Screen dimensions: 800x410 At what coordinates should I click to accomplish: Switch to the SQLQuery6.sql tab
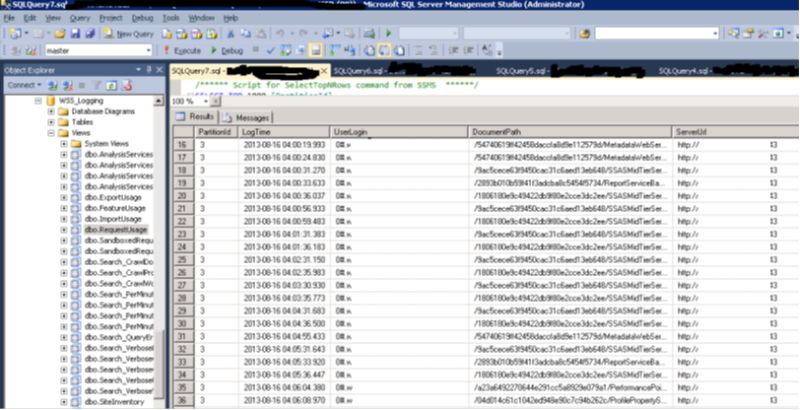point(405,71)
